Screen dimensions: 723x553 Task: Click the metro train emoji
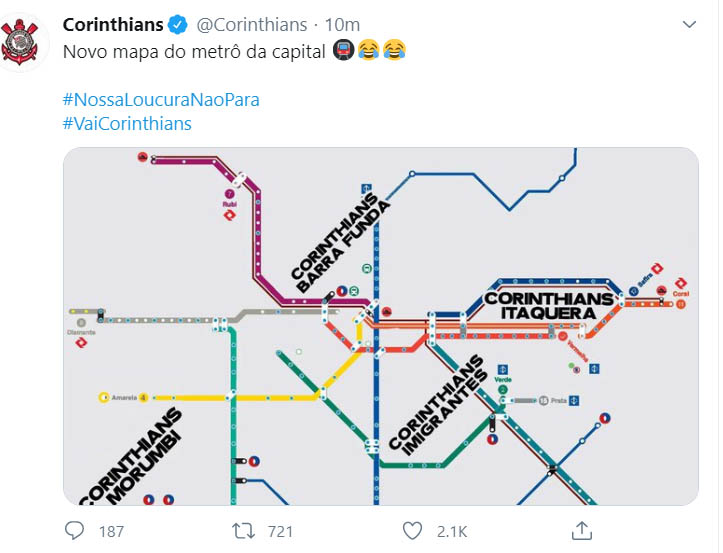tap(342, 51)
